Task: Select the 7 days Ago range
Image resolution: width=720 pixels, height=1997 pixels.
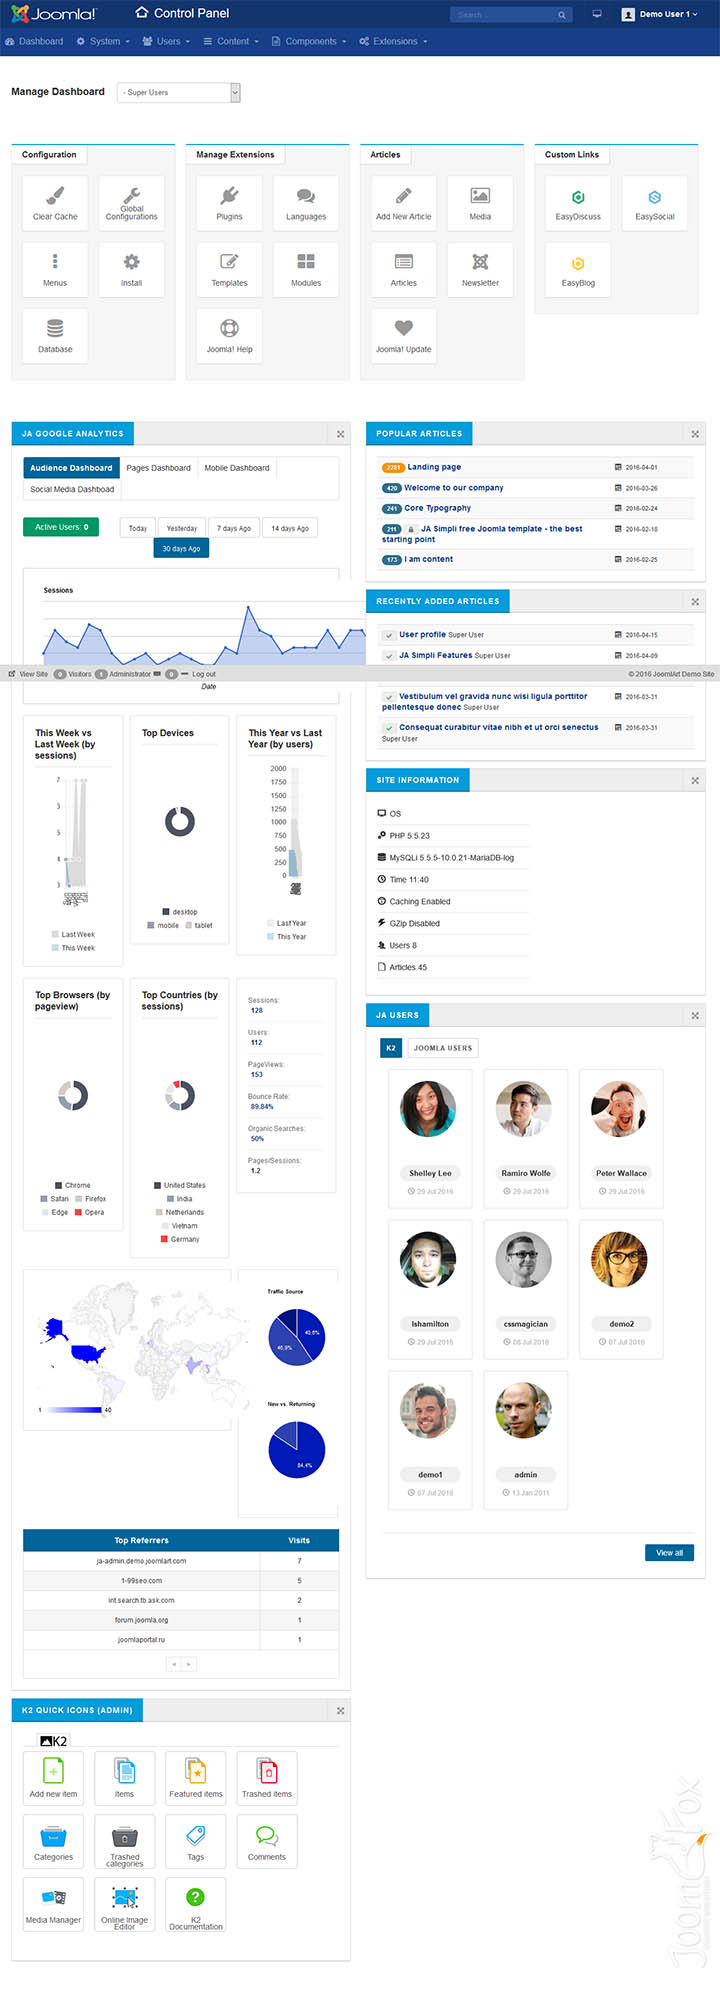Action: click(x=234, y=528)
